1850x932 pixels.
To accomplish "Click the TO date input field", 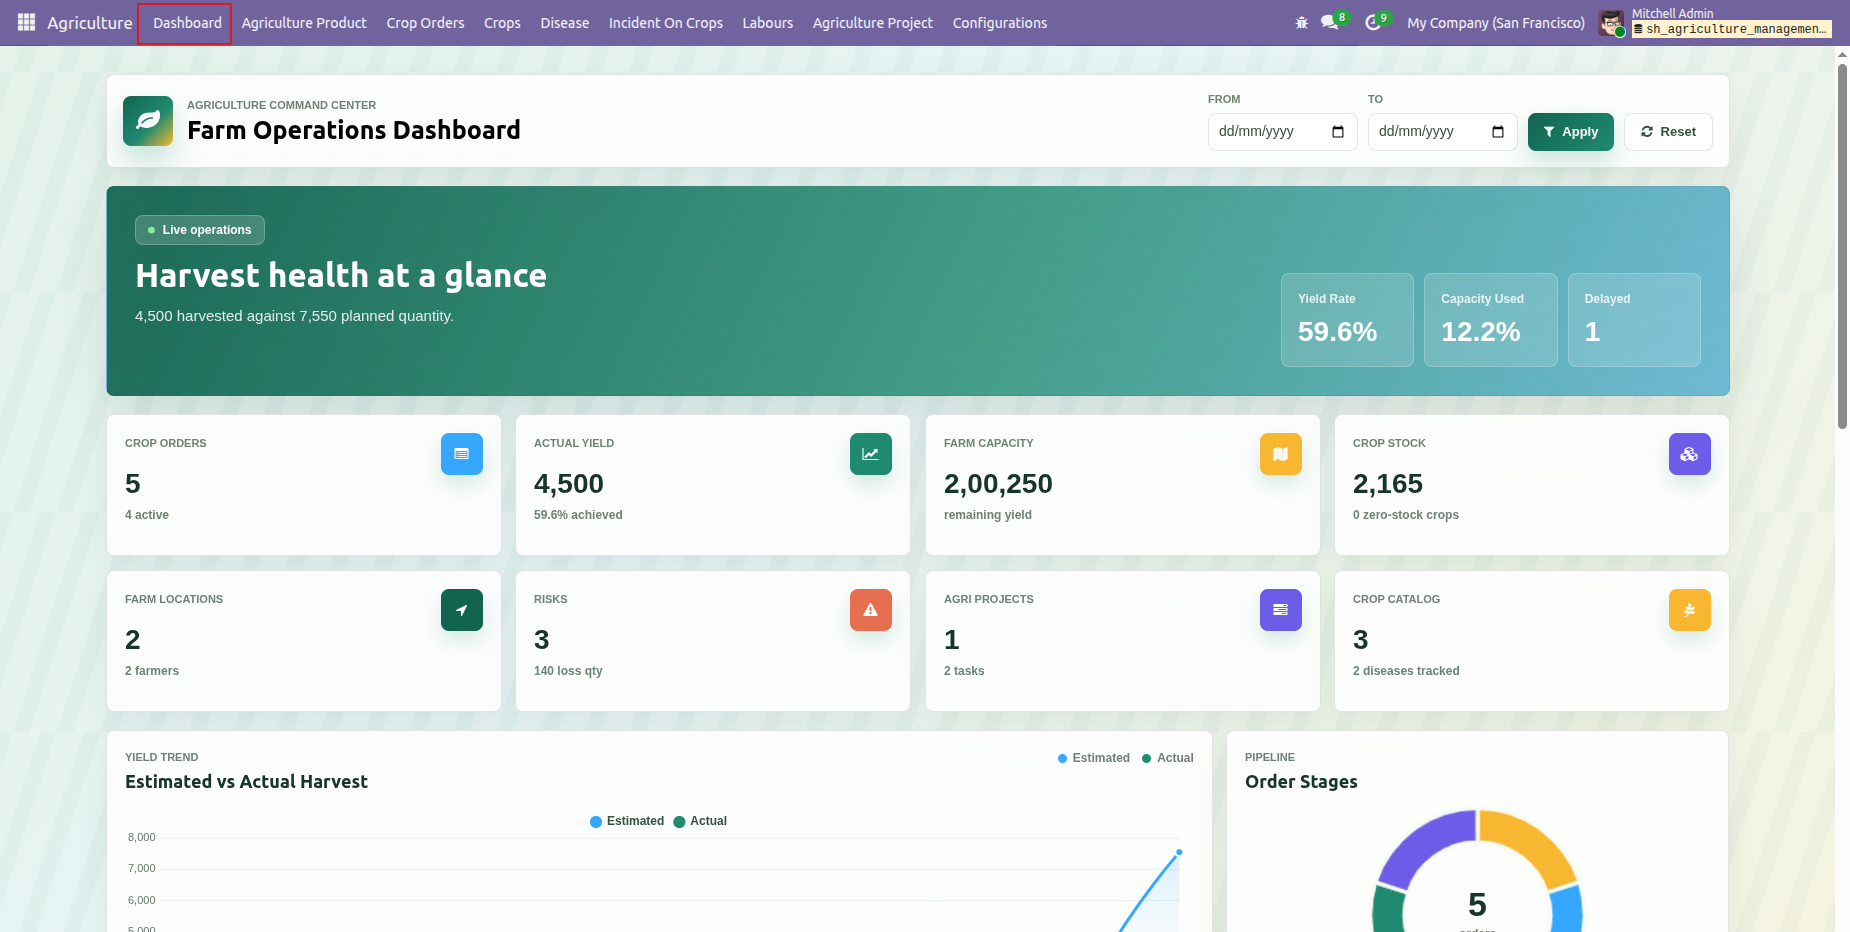I will [x=1443, y=132].
